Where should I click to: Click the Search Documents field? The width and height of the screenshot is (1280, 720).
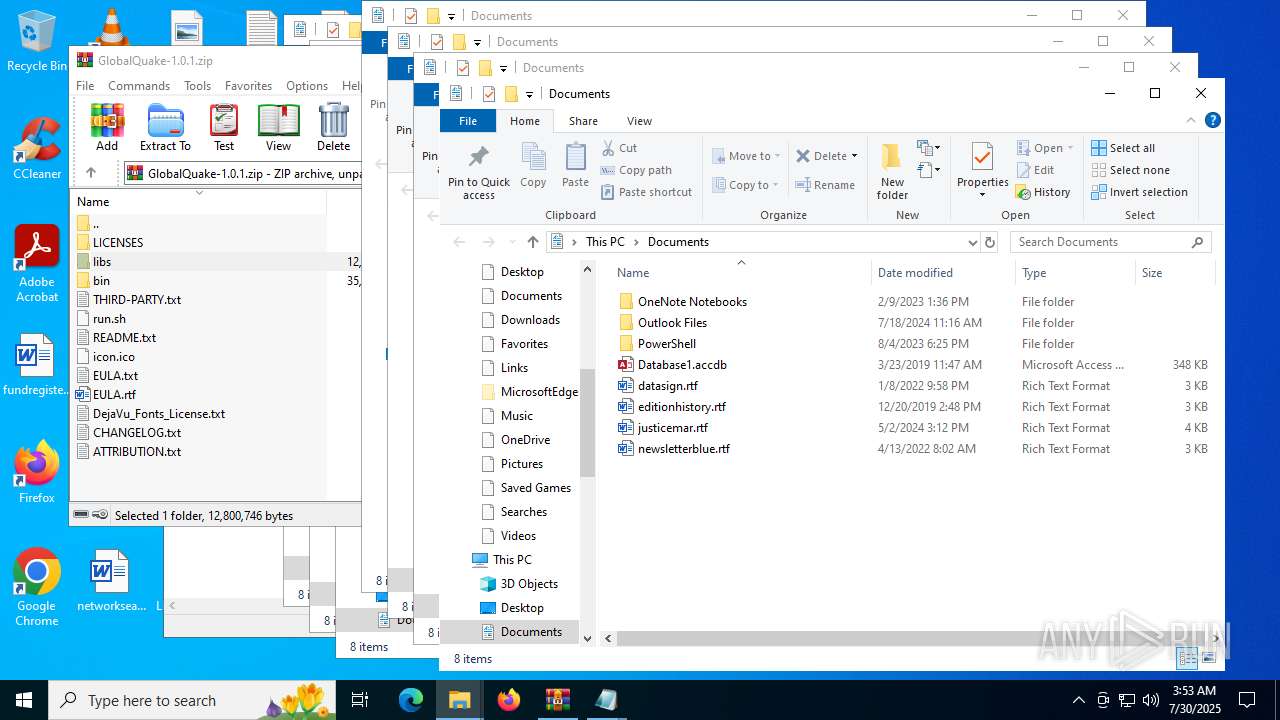coord(1111,242)
